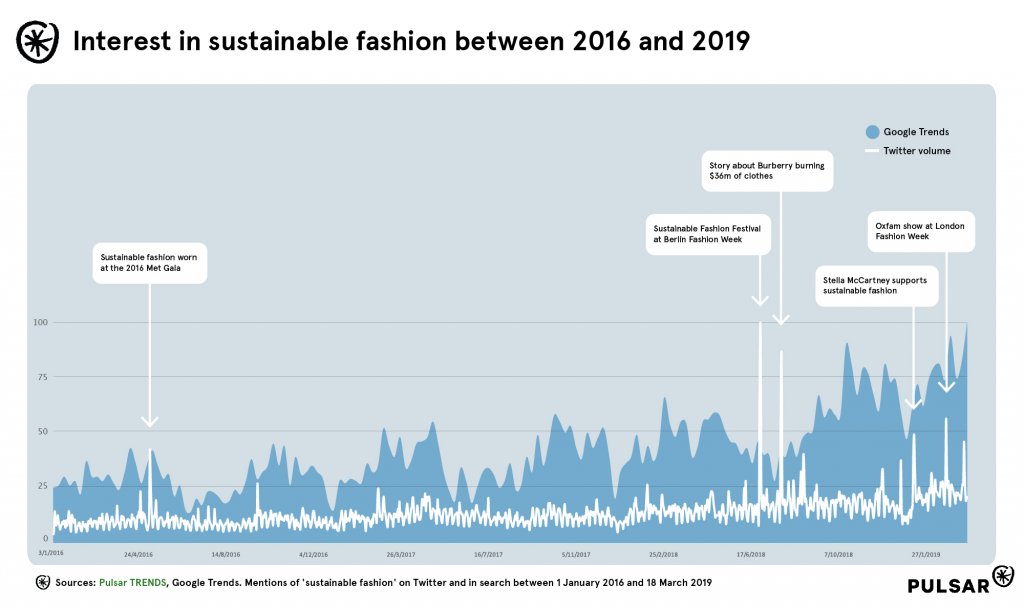Viewport: 1024px width, 608px height.
Task: Click the arrowhead under the Berlin Fashion Week annotation
Action: pos(760,299)
